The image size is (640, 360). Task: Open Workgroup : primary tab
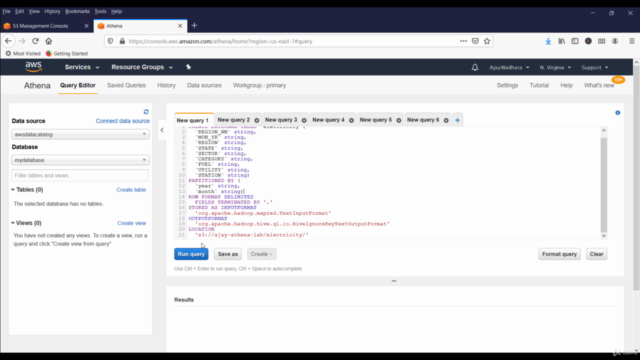(259, 85)
